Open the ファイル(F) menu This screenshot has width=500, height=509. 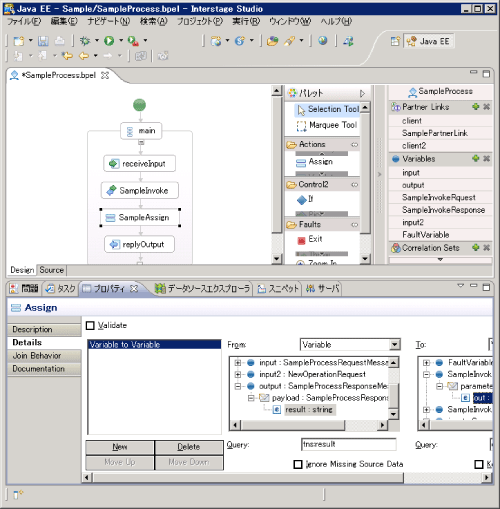(24, 22)
